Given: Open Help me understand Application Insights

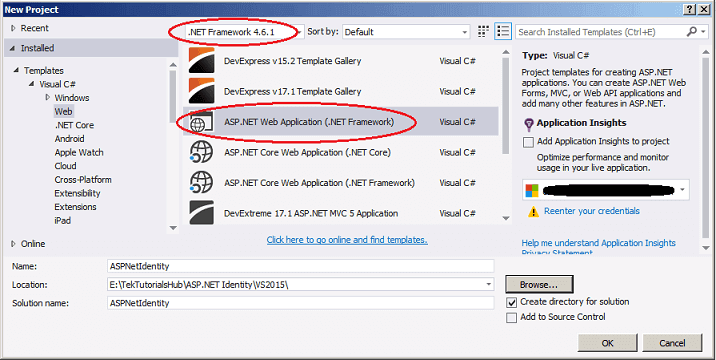Looking at the screenshot, I should coord(599,243).
